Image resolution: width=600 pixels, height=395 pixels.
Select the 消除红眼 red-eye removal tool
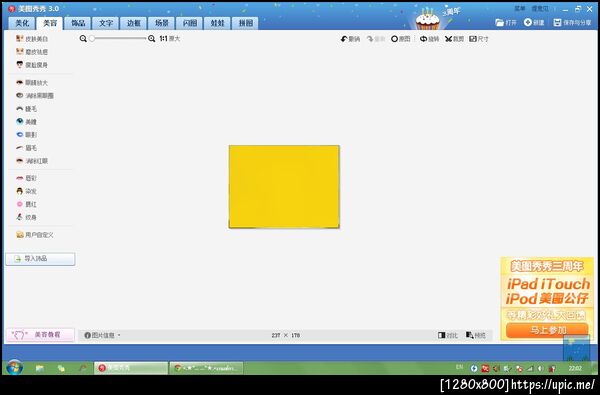(x=32, y=161)
